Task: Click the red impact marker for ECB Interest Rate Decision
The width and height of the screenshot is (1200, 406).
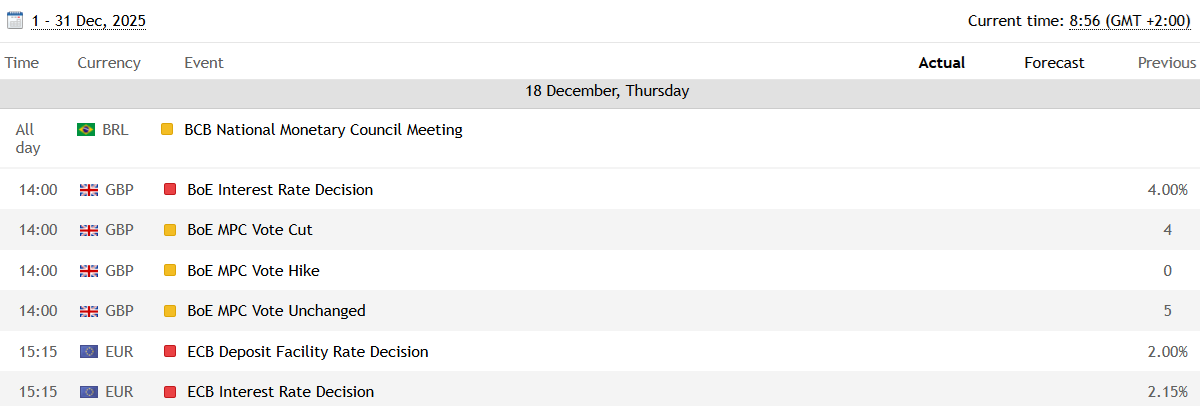Action: [169, 392]
